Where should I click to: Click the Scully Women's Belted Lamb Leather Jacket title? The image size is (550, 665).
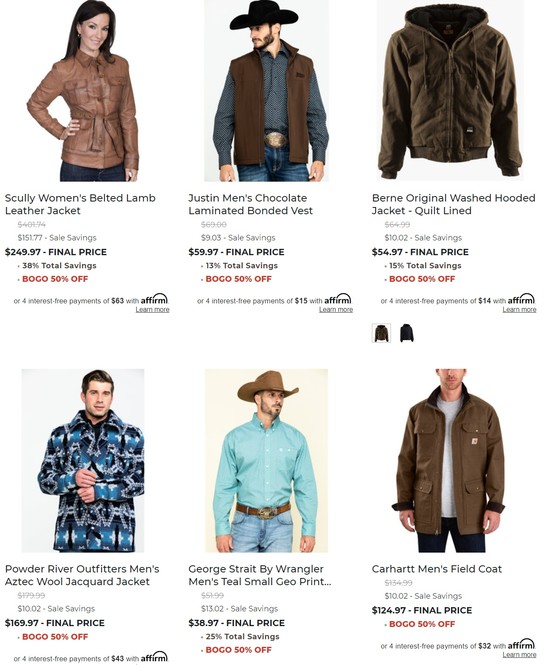coord(80,204)
